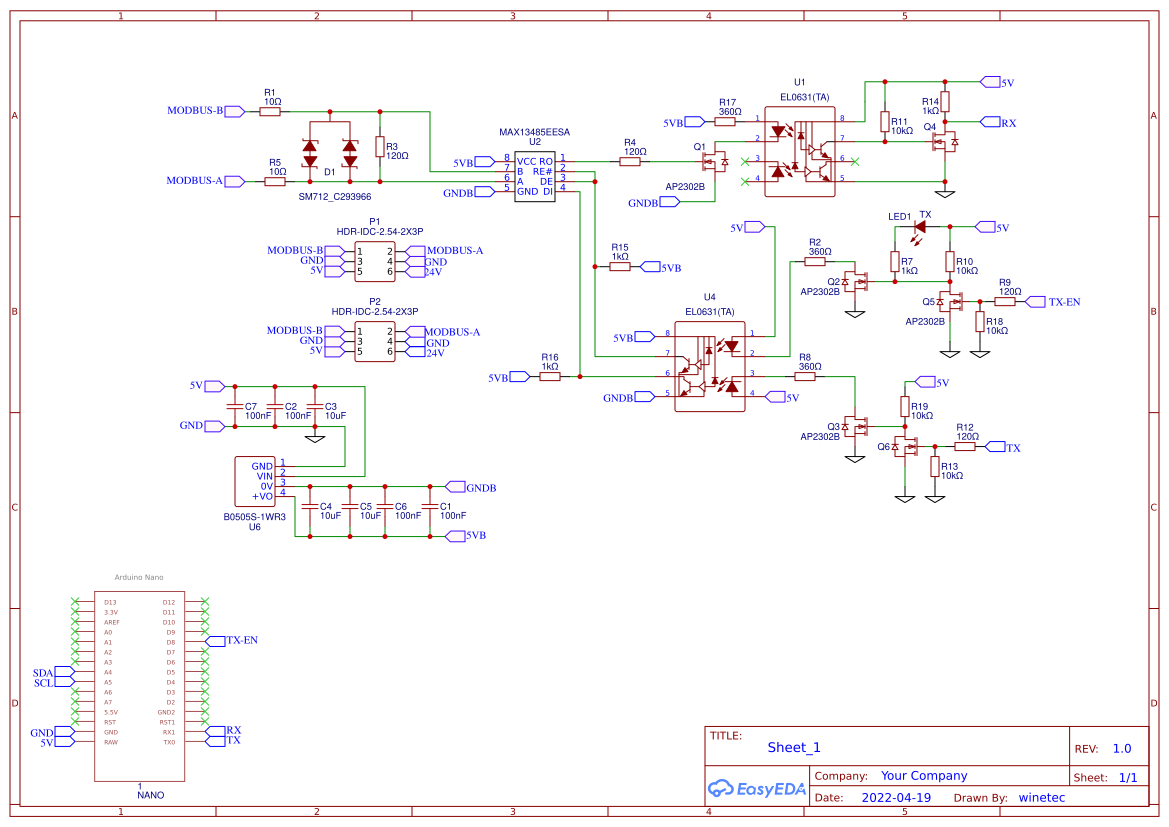Click the AP2302B transistor Q1 symbol
This screenshot has width=1169, height=827.
coord(707,160)
